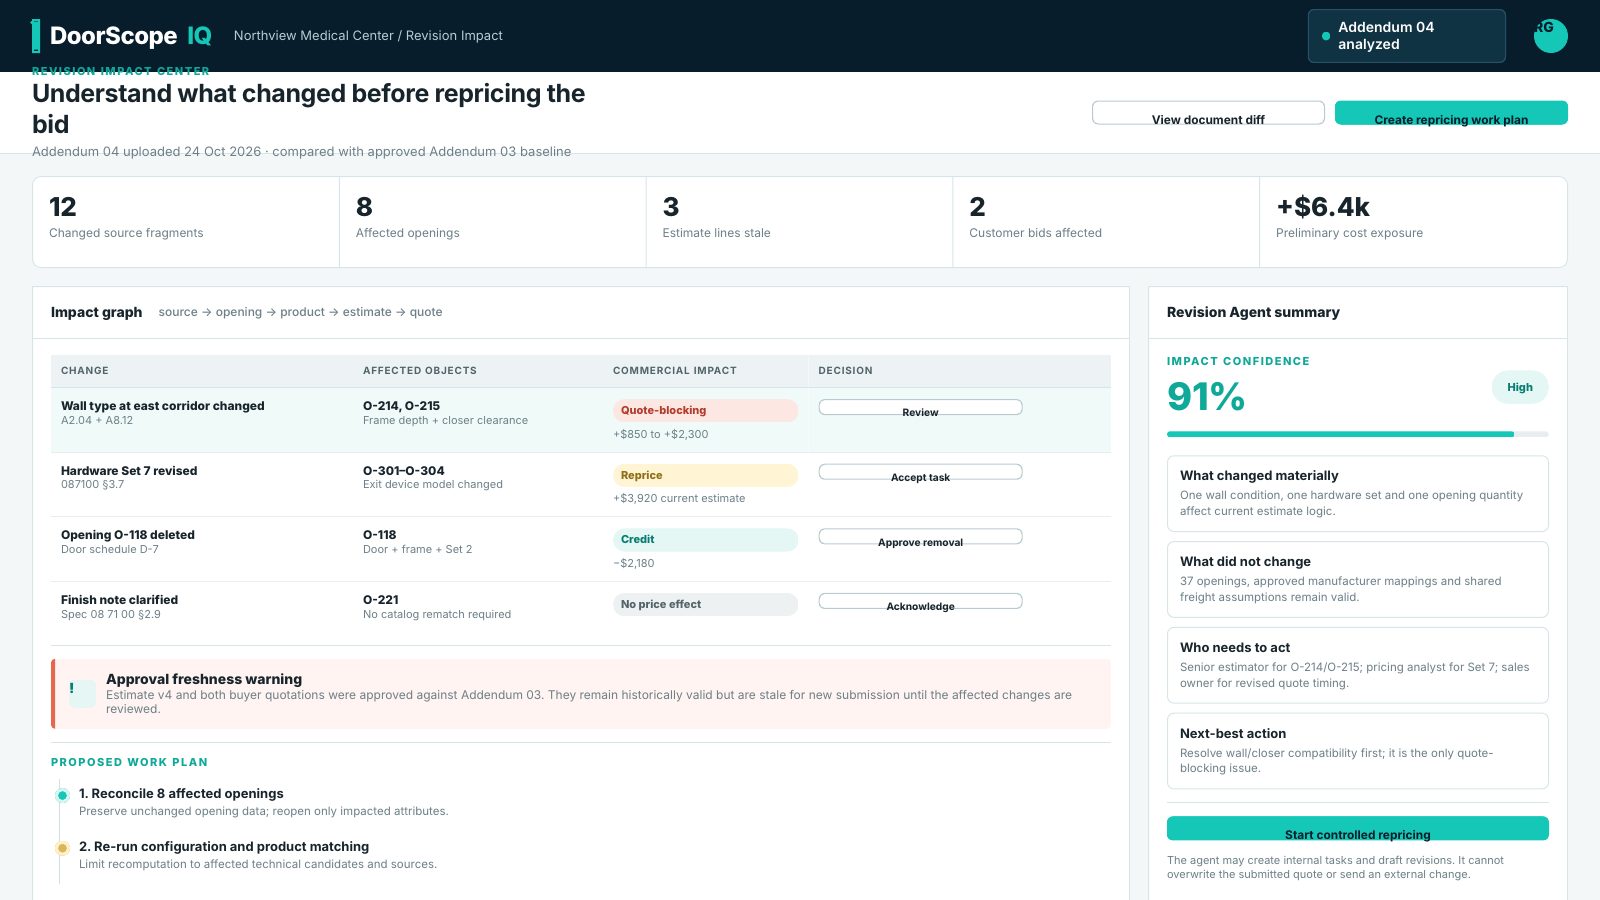Click the 91% impact confidence progress bar
The width and height of the screenshot is (1600, 900).
1357,434
